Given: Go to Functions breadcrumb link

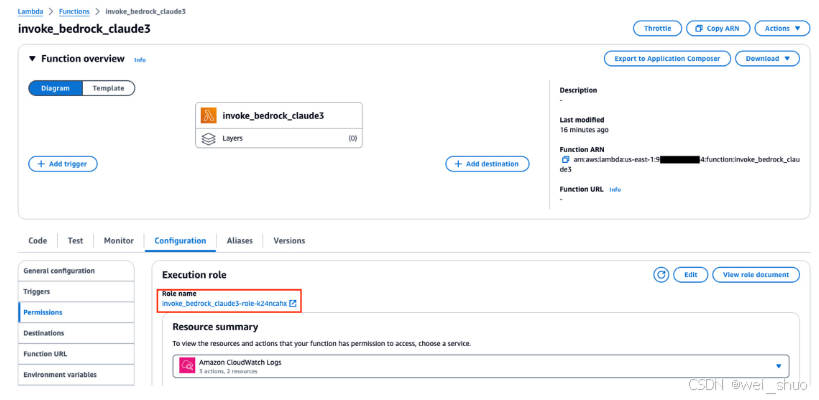Looking at the screenshot, I should (x=74, y=11).
